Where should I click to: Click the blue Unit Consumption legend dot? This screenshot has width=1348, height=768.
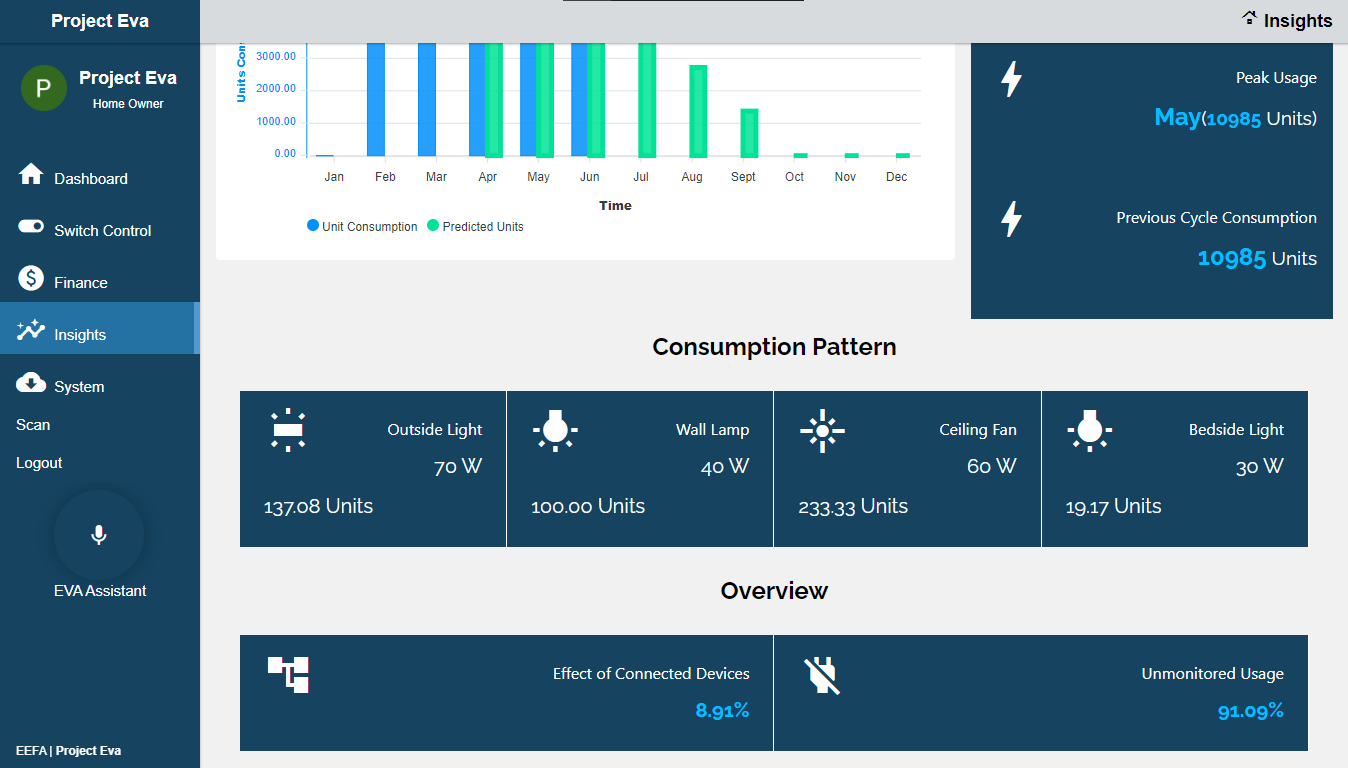tap(313, 226)
